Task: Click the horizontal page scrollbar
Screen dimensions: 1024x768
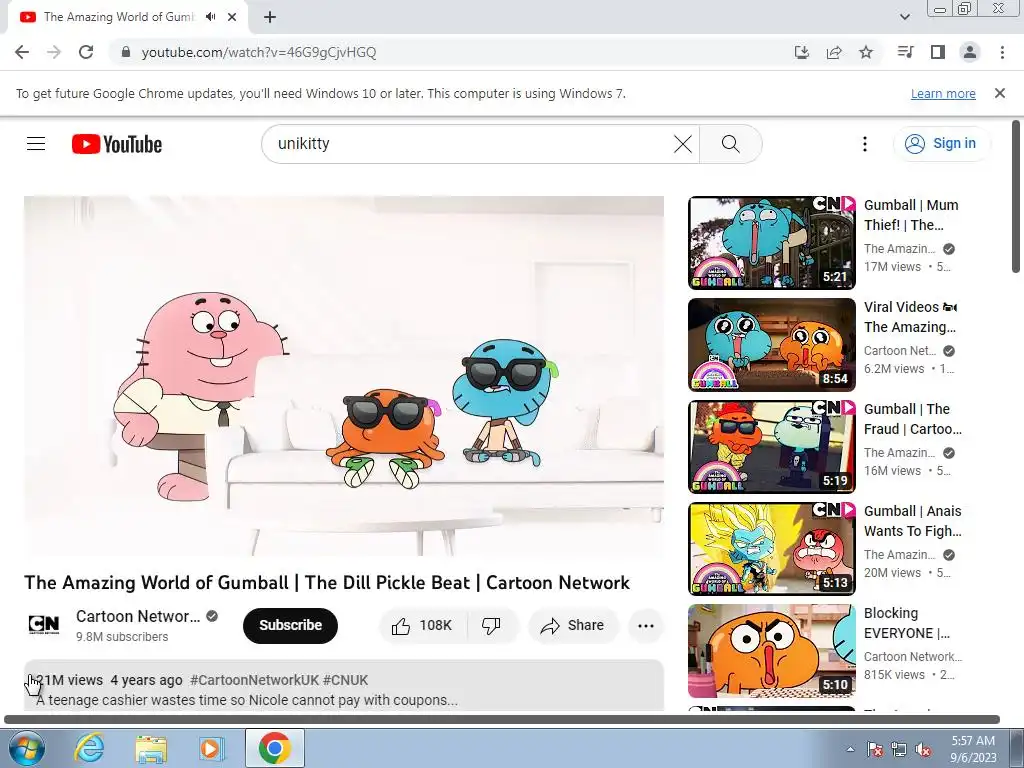Action: click(502, 720)
